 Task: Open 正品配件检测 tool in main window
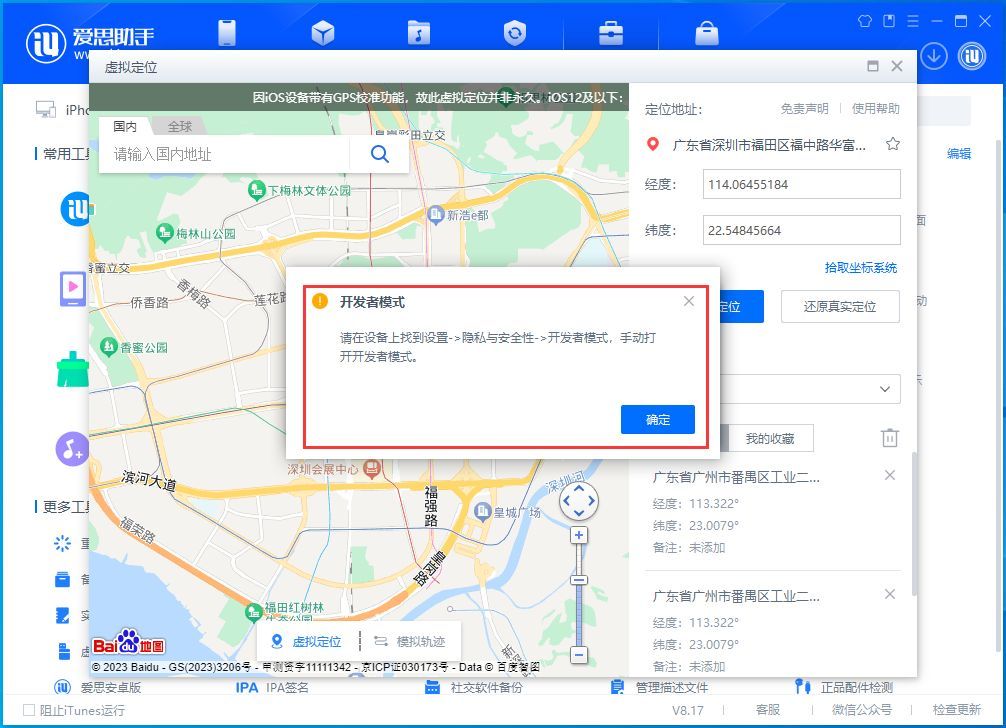tap(844, 687)
